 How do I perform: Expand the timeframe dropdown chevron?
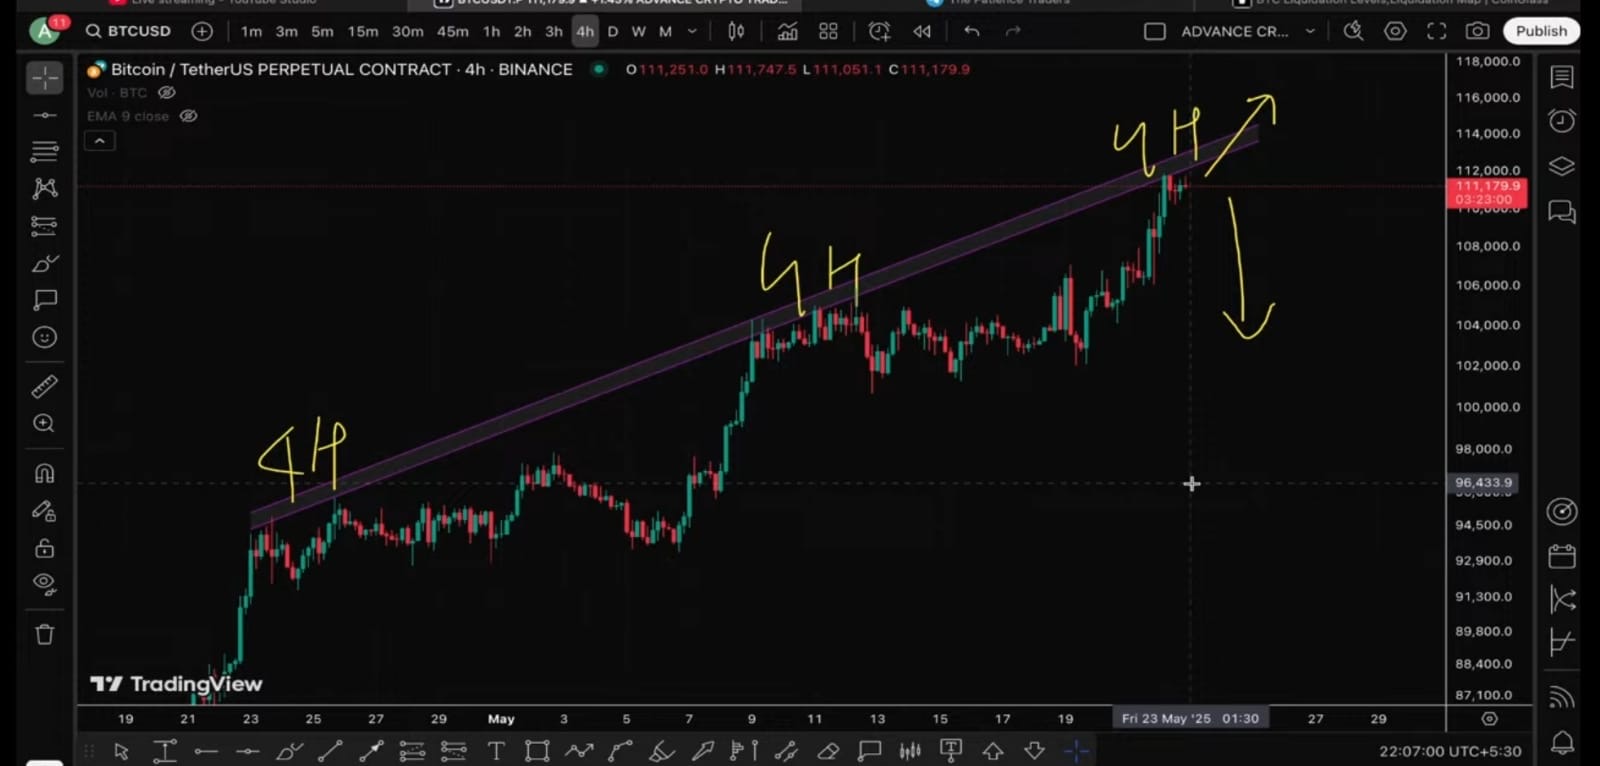pos(692,31)
